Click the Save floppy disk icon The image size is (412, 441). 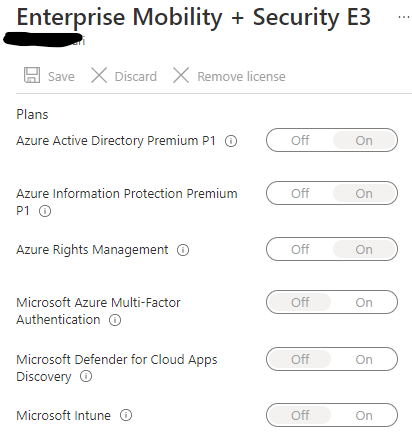pos(32,75)
